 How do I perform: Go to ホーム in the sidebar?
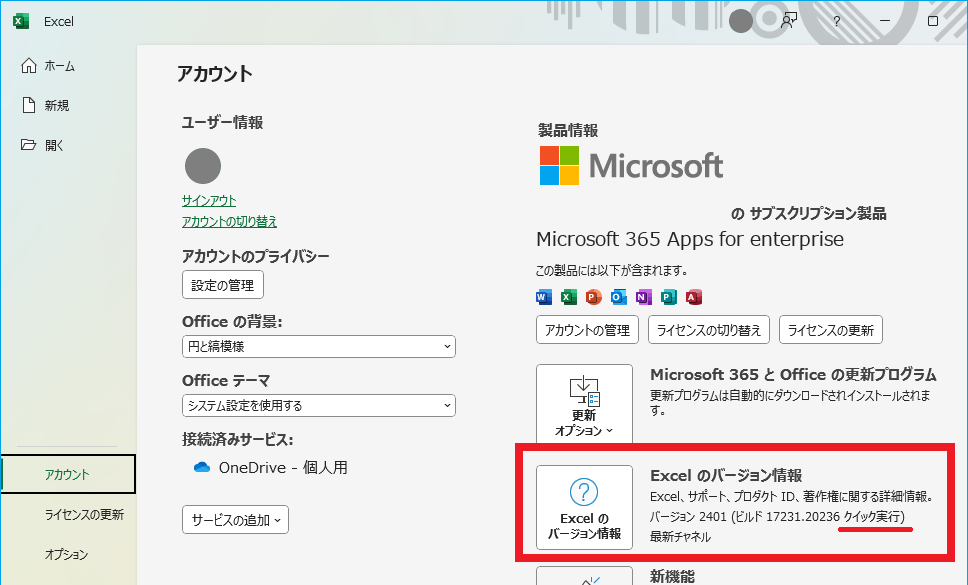(60, 66)
